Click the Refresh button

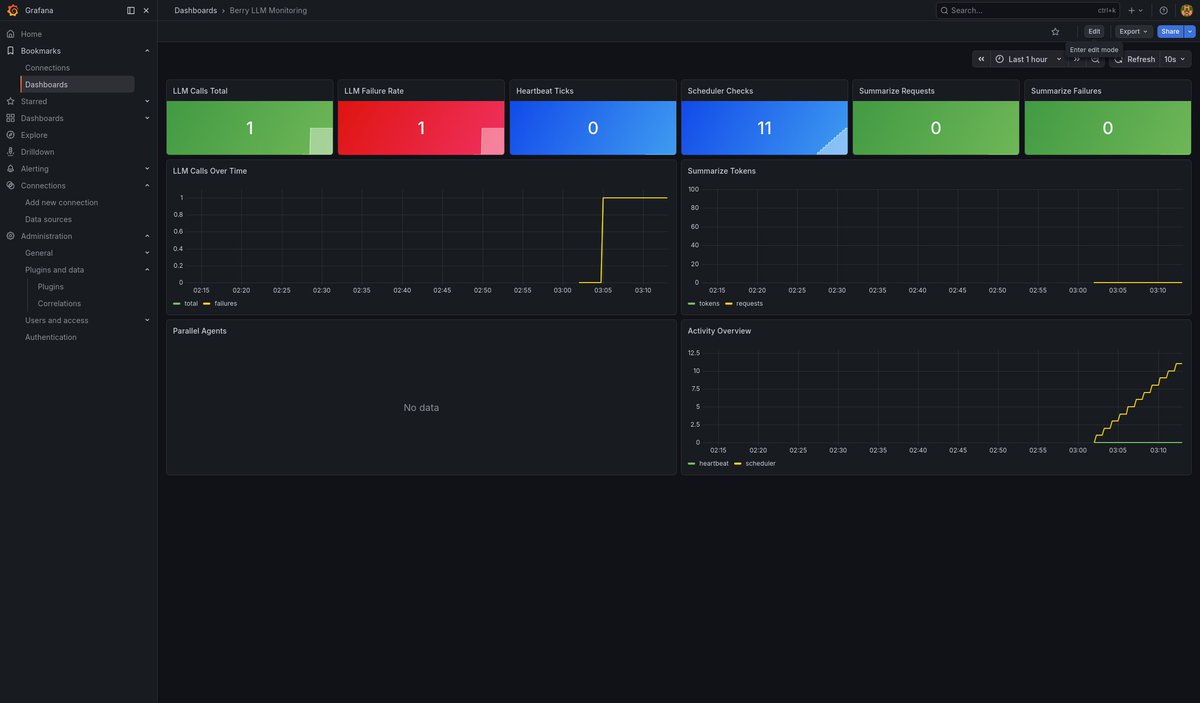(x=1134, y=59)
